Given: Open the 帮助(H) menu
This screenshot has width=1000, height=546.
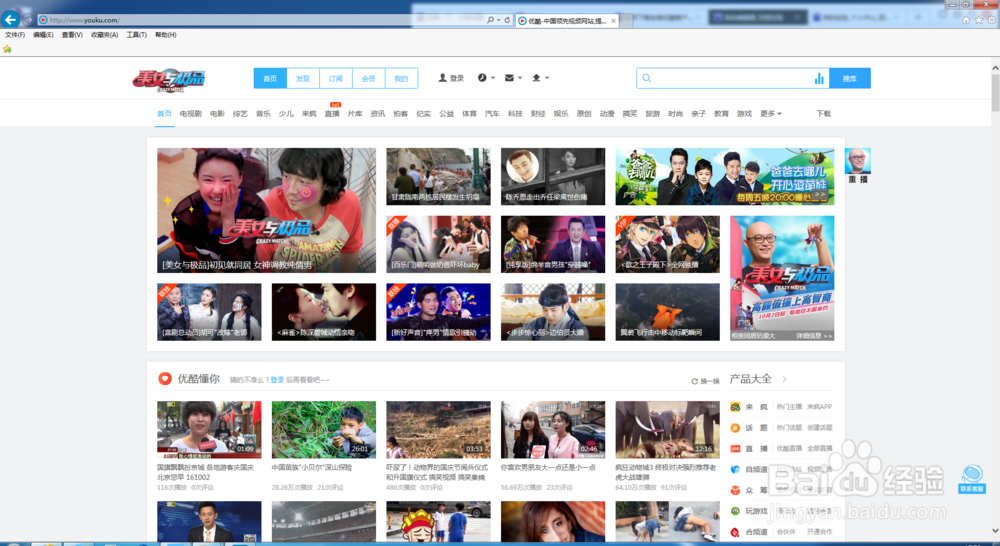Looking at the screenshot, I should [x=166, y=35].
